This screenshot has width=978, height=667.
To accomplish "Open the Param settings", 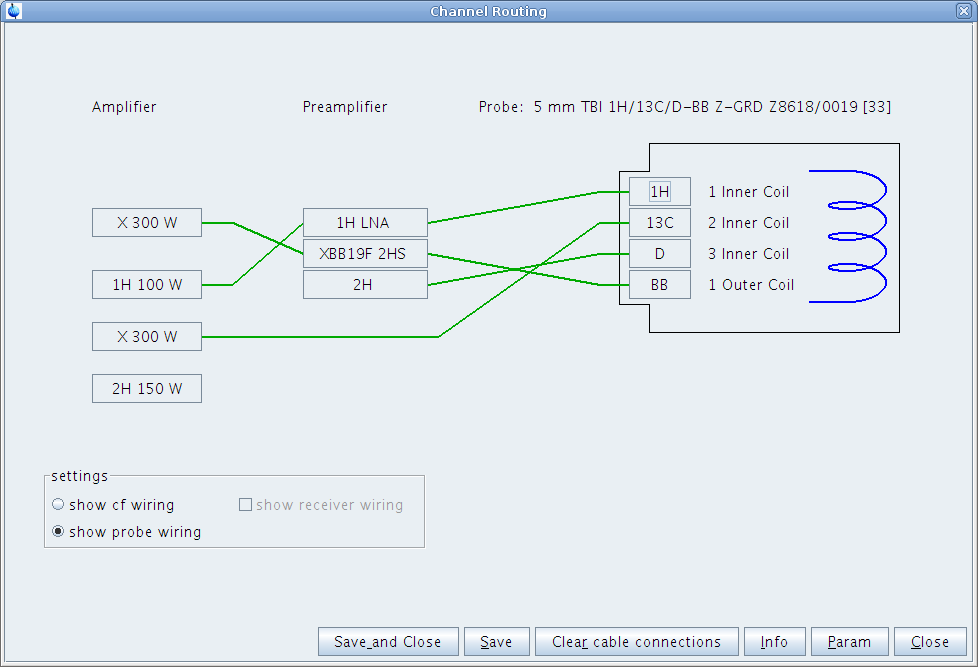I will pos(848,642).
